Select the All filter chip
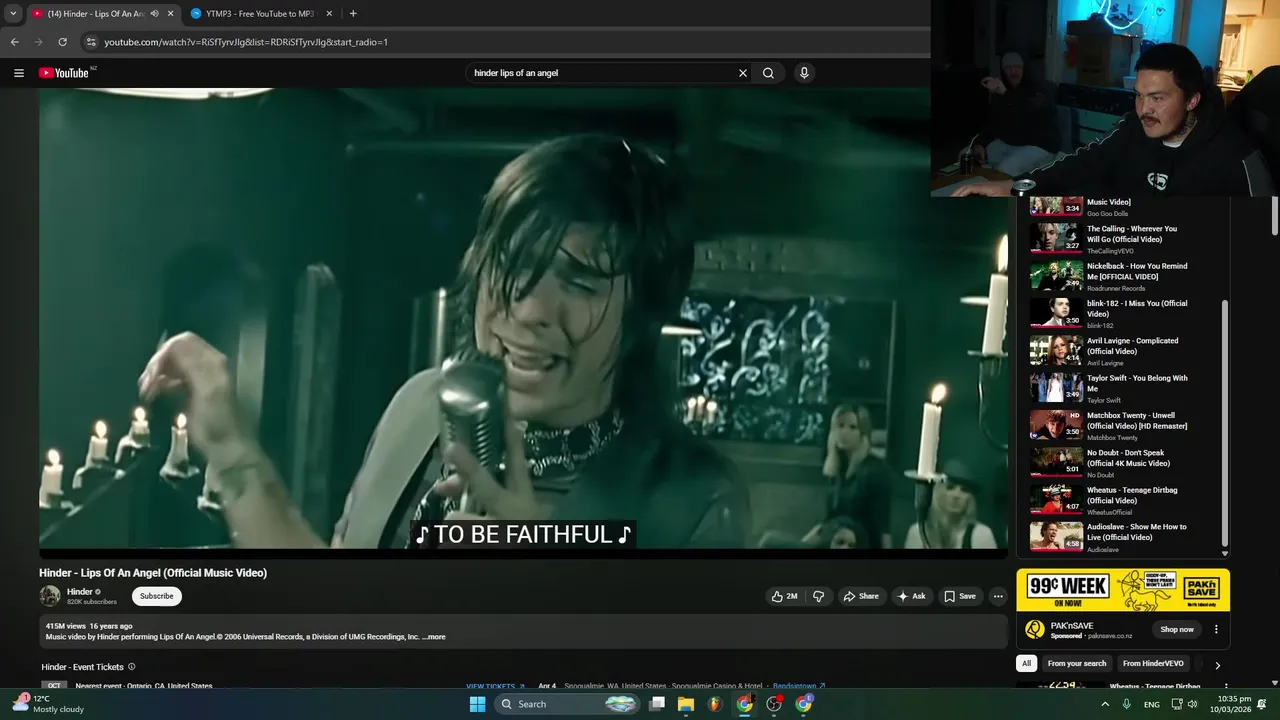1280x720 pixels. (1026, 664)
